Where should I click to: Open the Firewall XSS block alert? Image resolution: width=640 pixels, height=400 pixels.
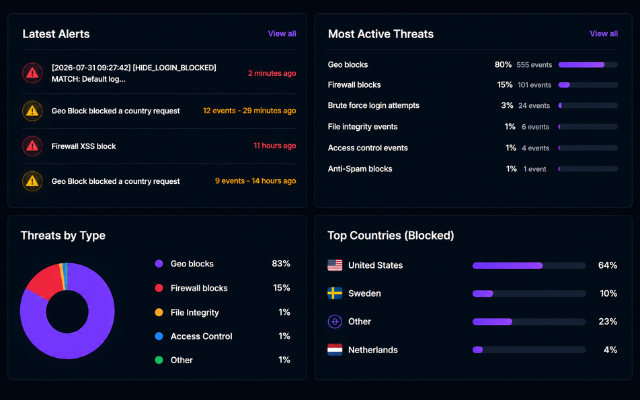pyautogui.click(x=84, y=146)
